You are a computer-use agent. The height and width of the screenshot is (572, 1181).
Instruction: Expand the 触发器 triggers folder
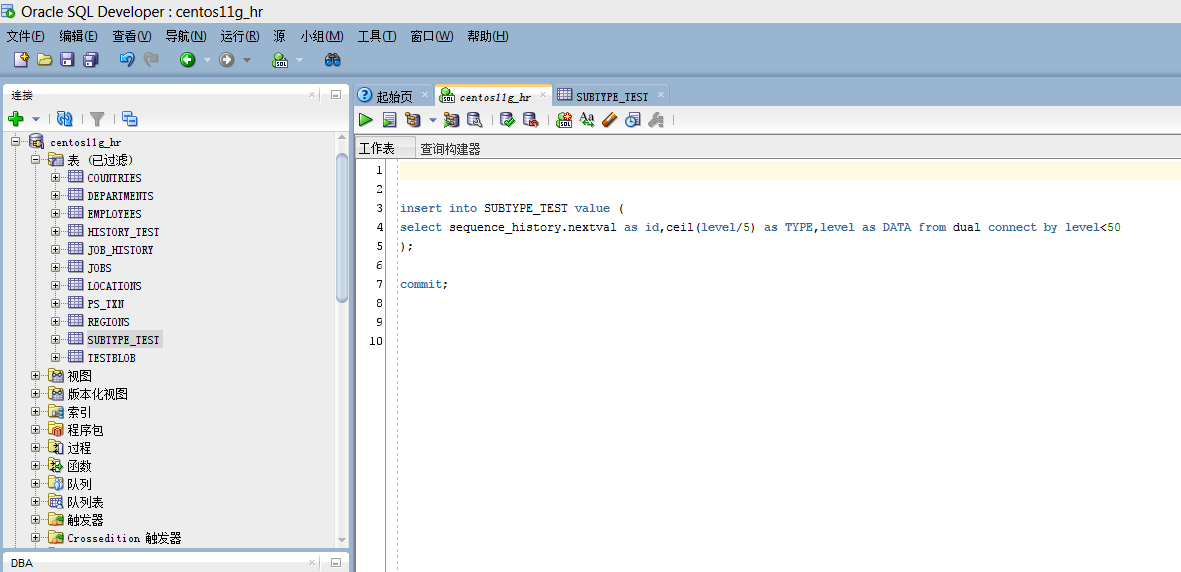[35, 520]
